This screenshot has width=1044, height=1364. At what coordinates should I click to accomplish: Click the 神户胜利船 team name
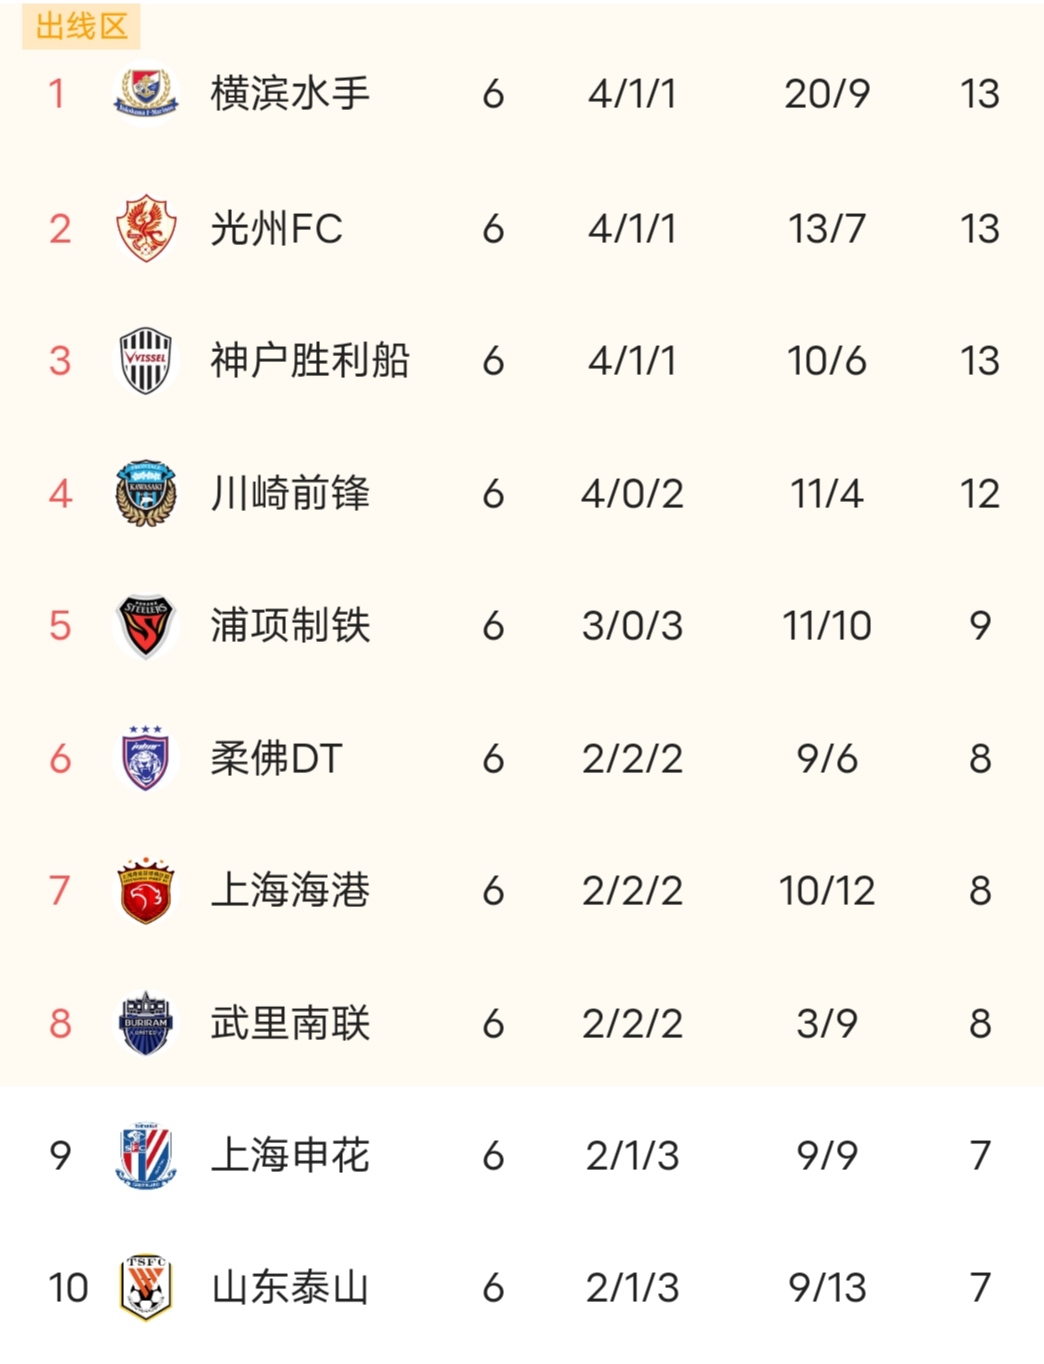(x=310, y=361)
